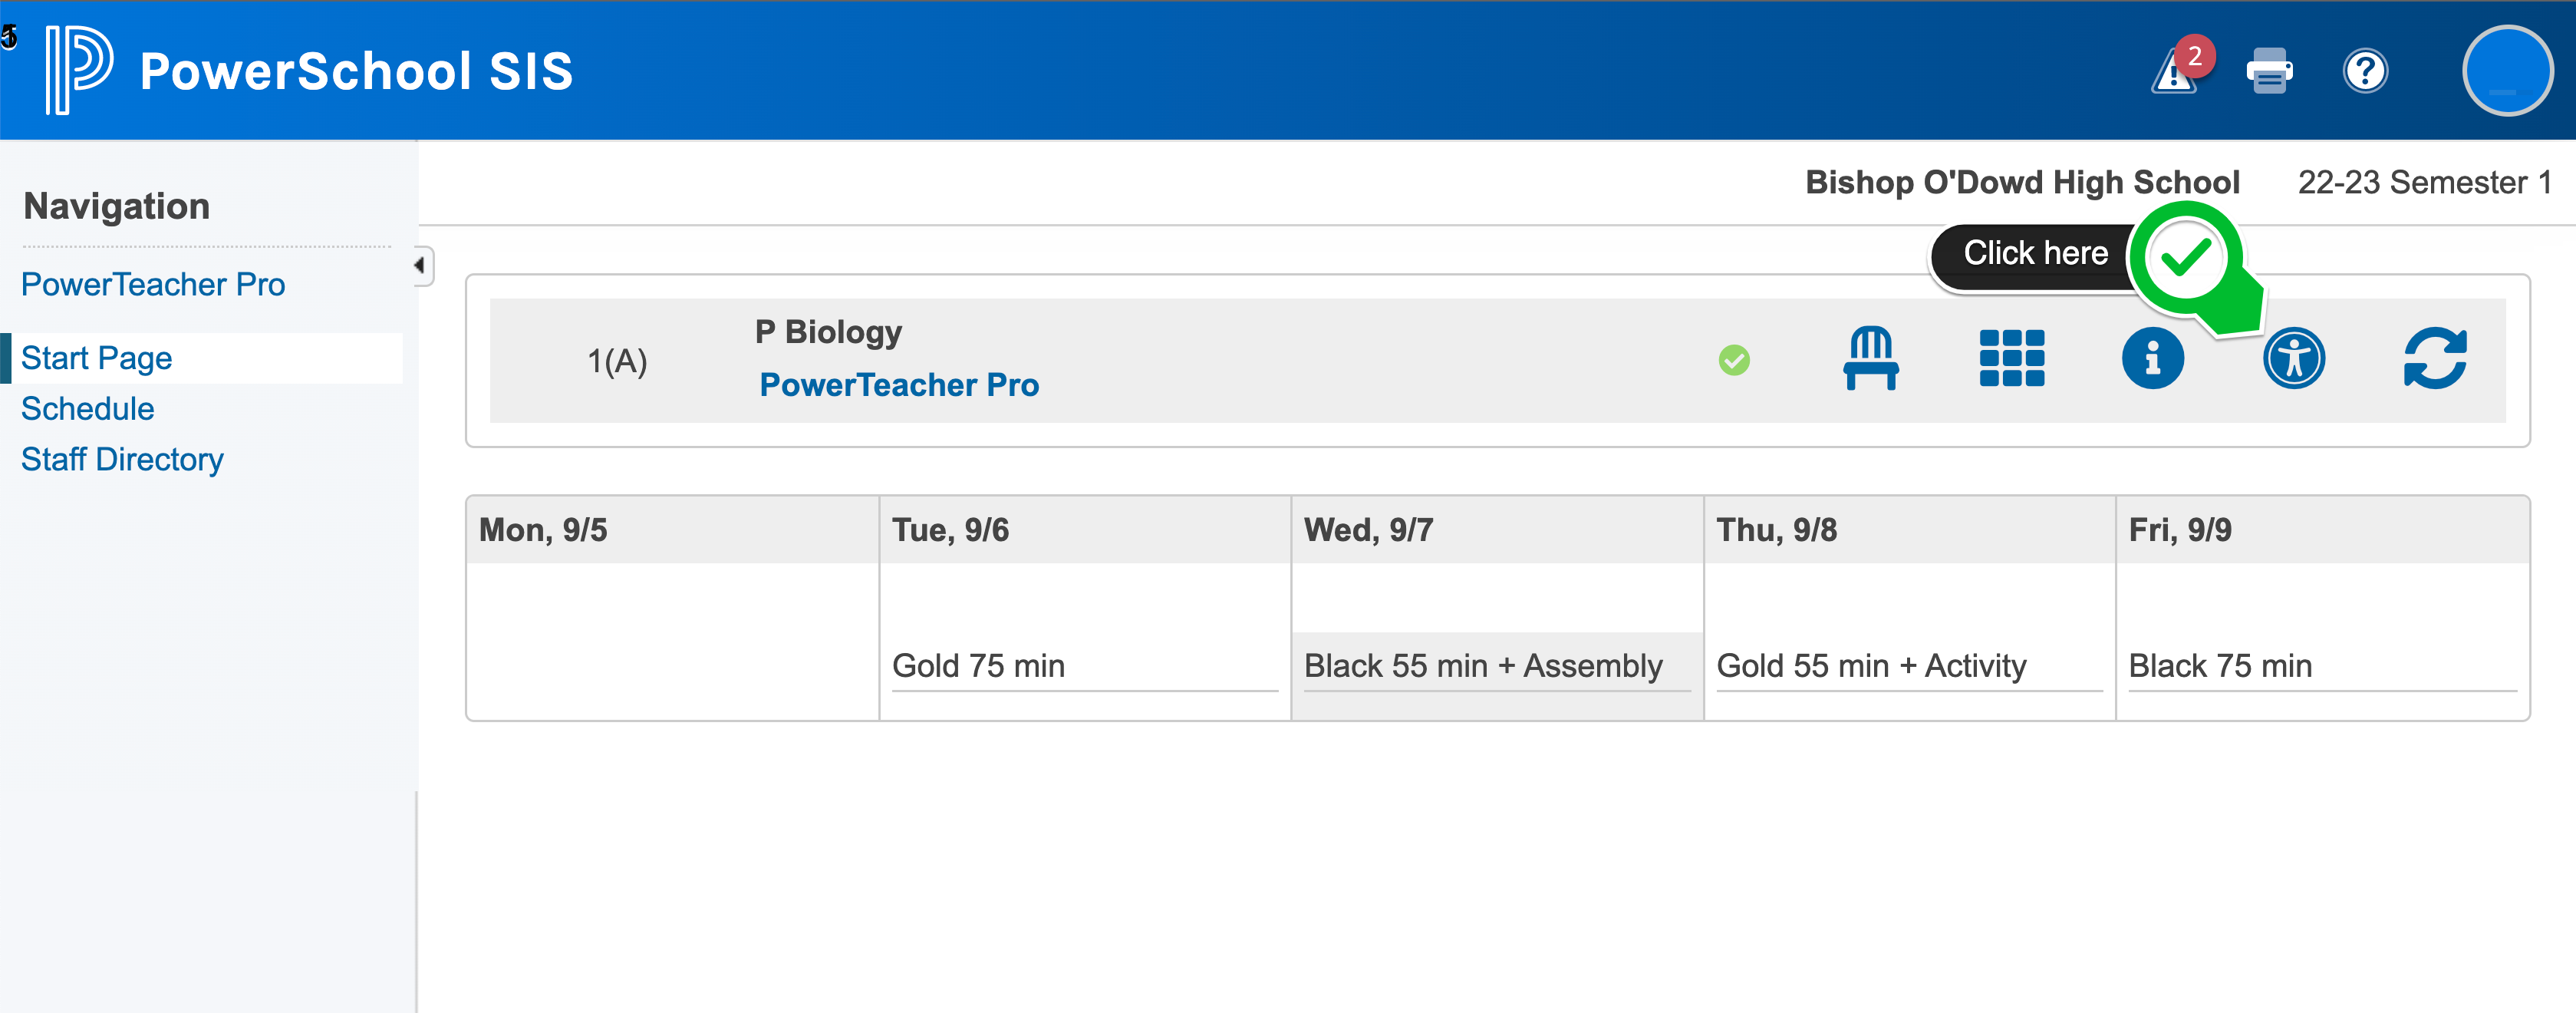Click the class information info icon
The height and width of the screenshot is (1013, 2576).
[x=2153, y=358]
